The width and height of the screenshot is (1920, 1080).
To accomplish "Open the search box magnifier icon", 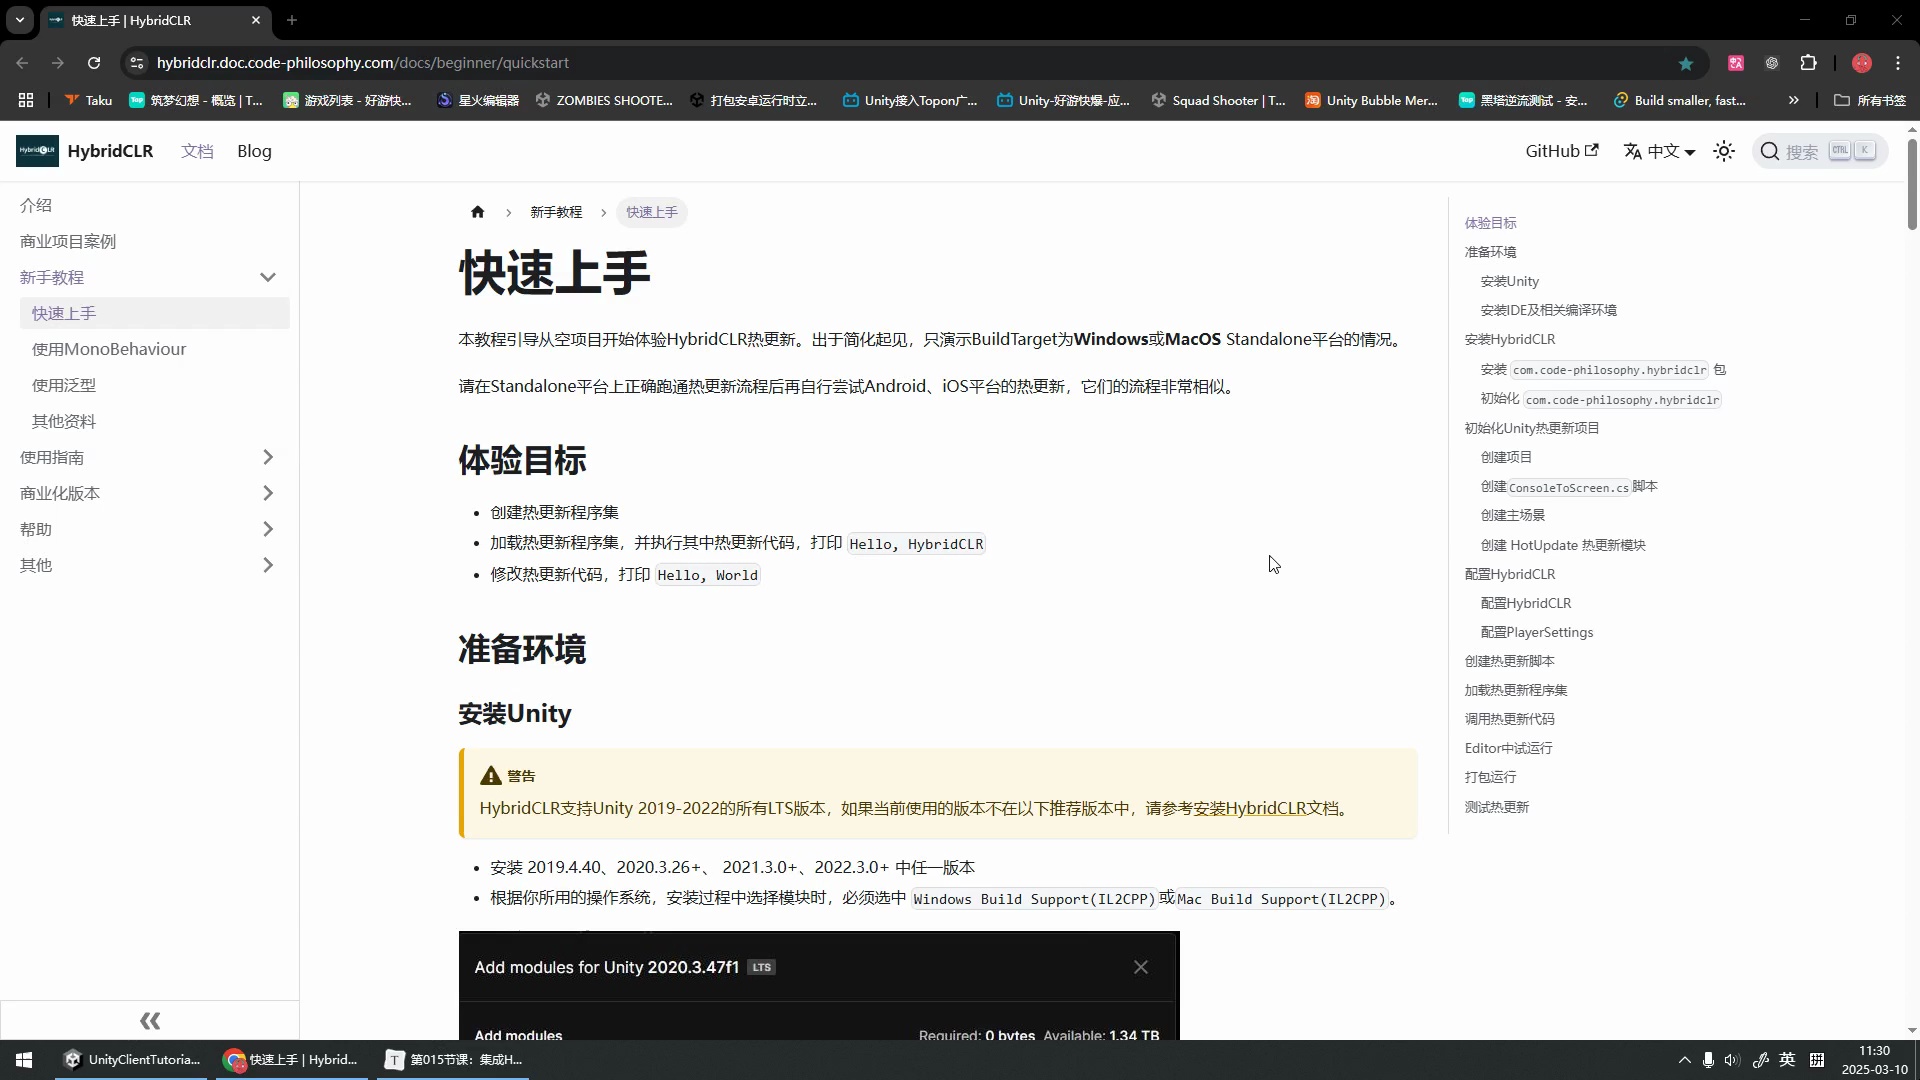I will point(1772,151).
